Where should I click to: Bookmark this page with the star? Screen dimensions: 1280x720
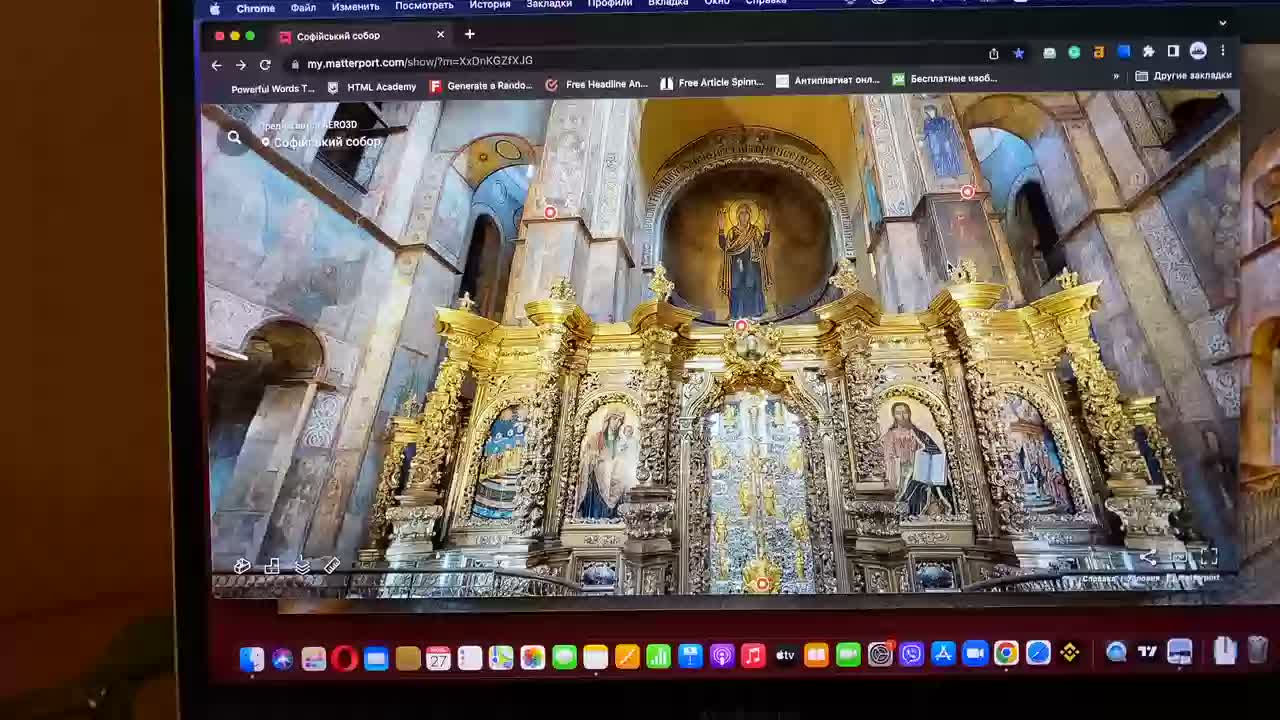click(1018, 53)
